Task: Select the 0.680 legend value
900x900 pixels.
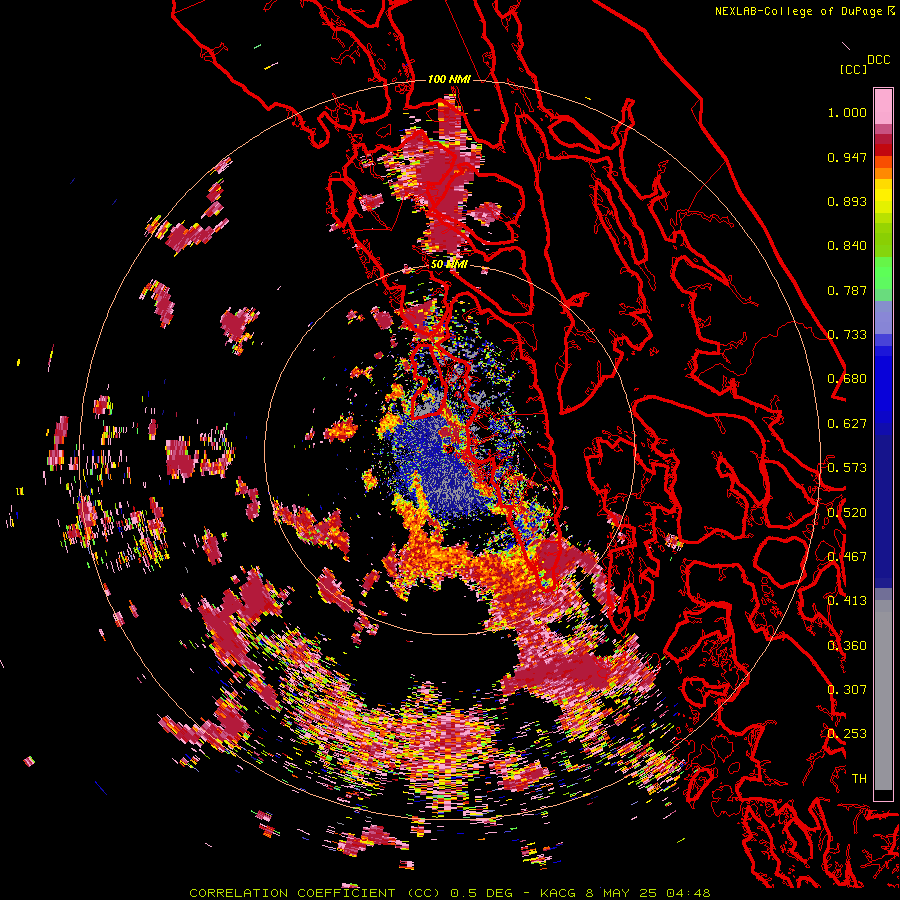Action: point(847,379)
